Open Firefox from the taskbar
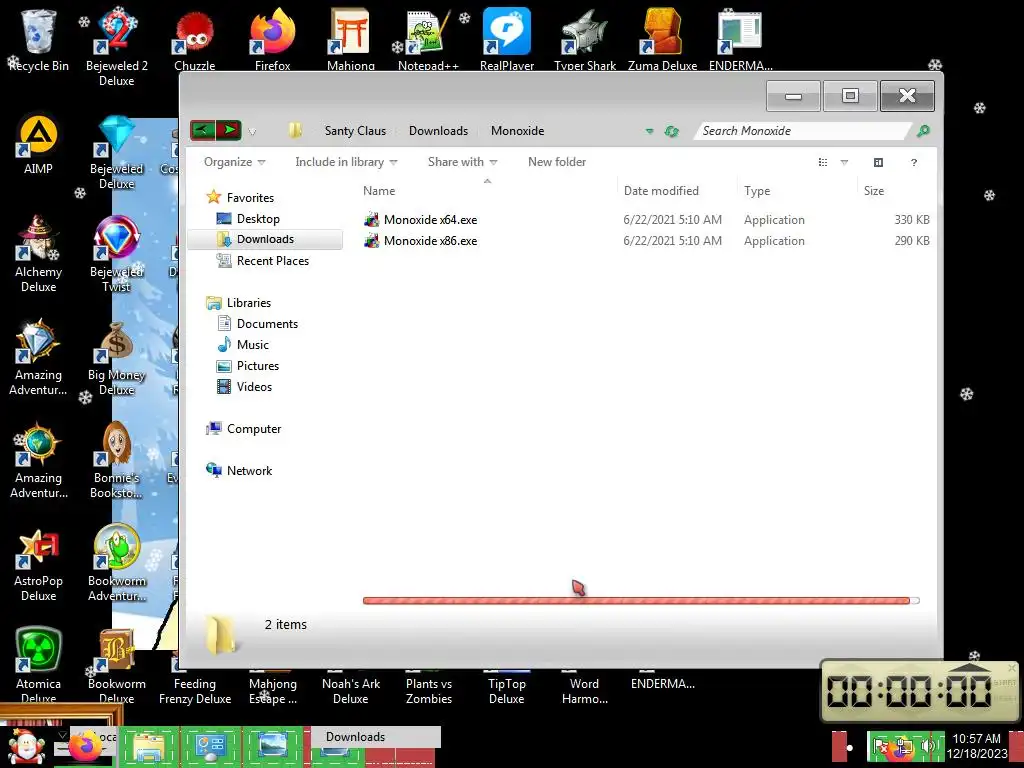Viewport: 1024px width, 768px height. coord(86,746)
